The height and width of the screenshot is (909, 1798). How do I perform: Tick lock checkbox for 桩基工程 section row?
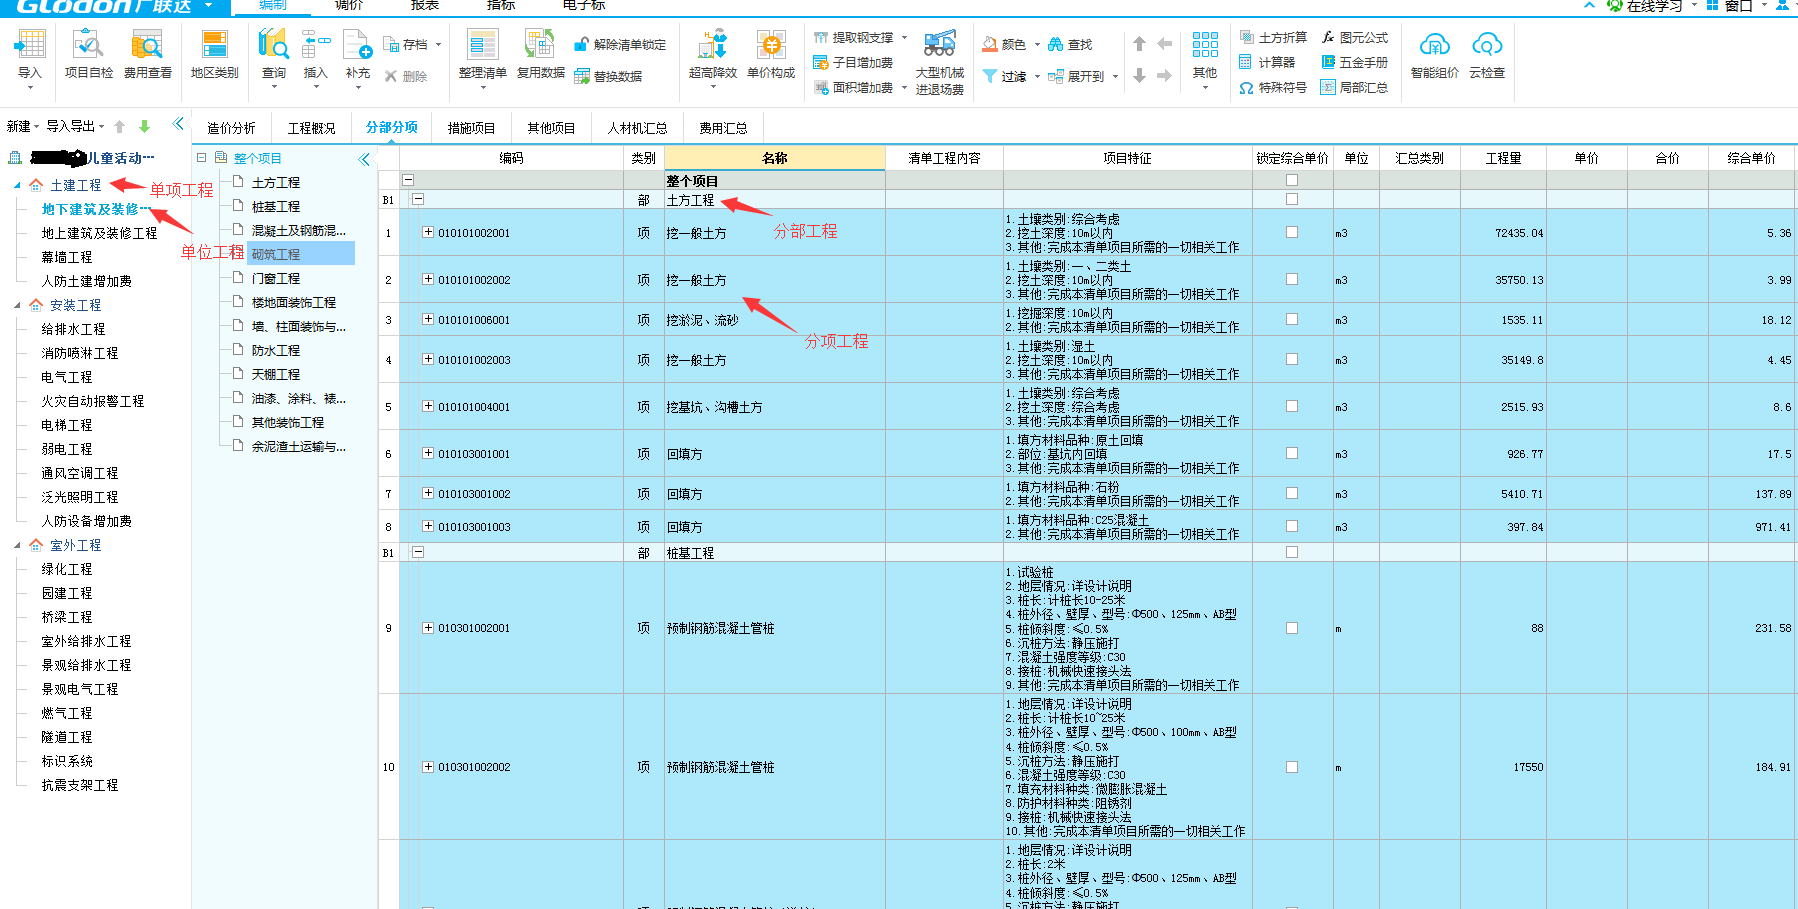pos(1291,552)
